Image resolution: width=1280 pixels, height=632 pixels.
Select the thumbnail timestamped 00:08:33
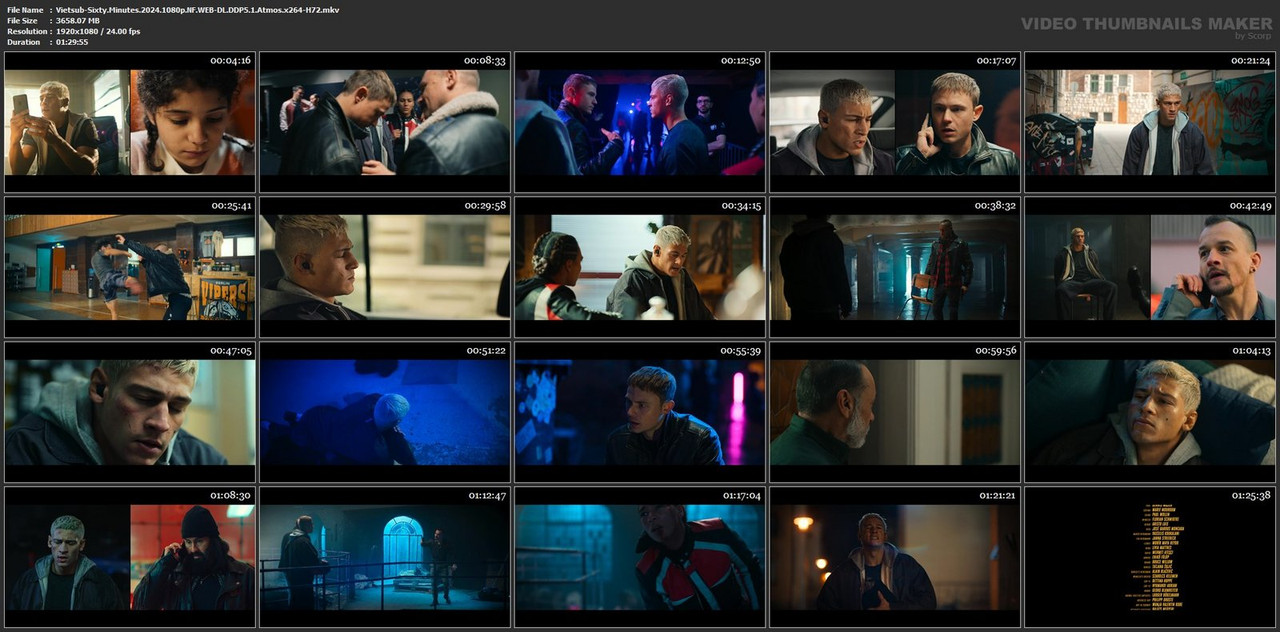coord(385,122)
